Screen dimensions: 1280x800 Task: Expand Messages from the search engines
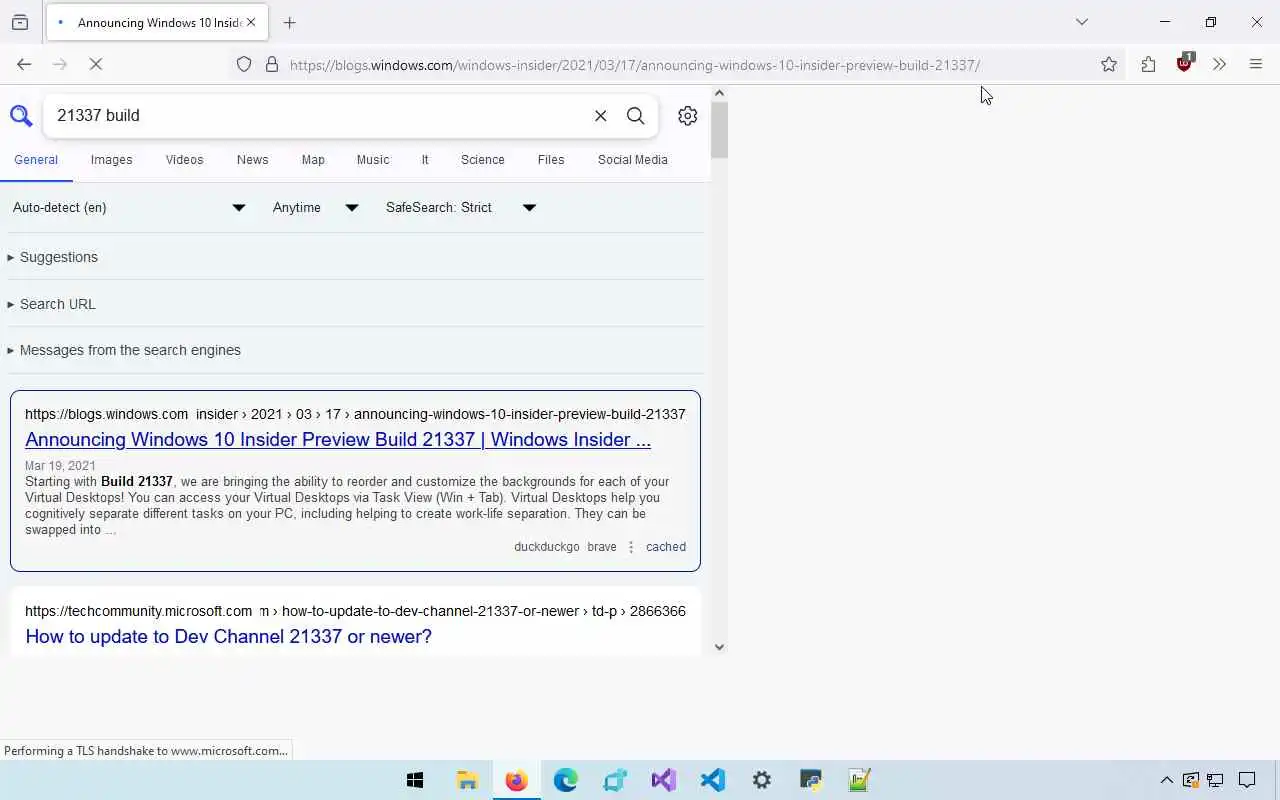click(x=124, y=350)
